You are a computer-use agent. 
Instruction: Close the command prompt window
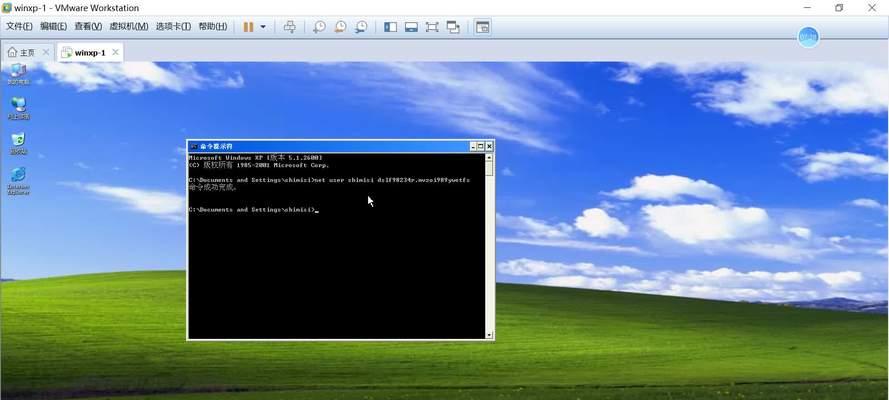coord(489,146)
